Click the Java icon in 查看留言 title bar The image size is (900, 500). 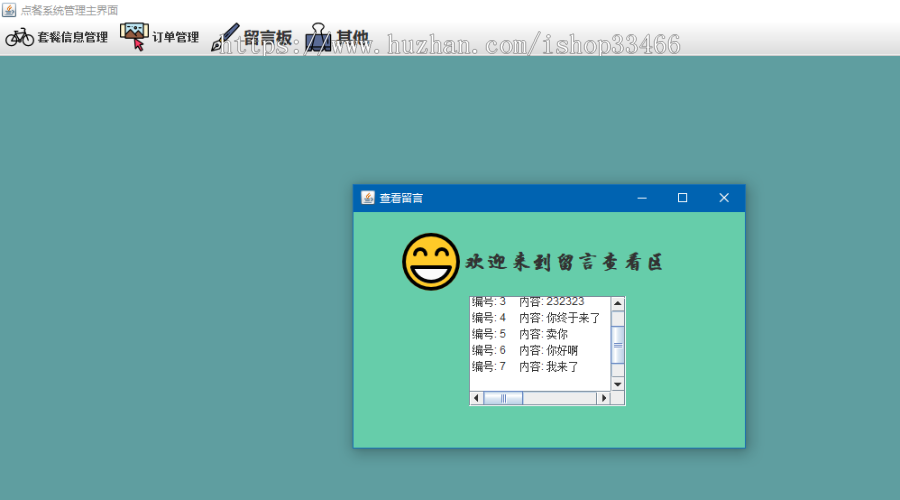click(x=367, y=198)
